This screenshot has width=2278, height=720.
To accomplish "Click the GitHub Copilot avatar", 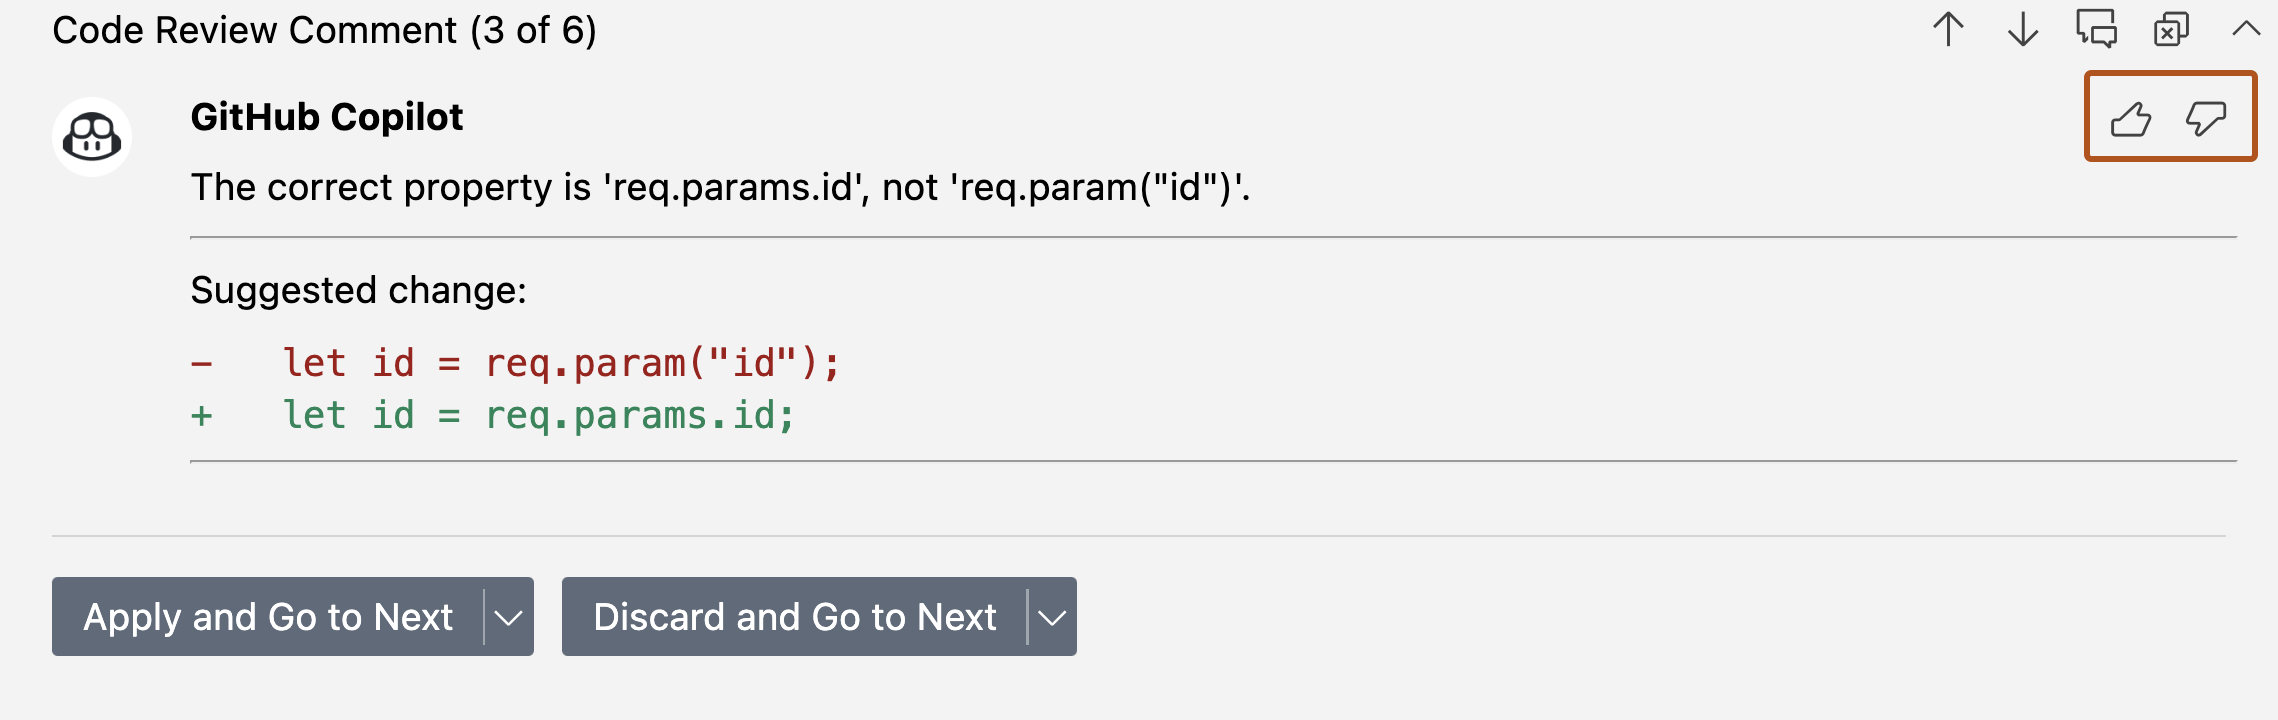I will point(92,138).
